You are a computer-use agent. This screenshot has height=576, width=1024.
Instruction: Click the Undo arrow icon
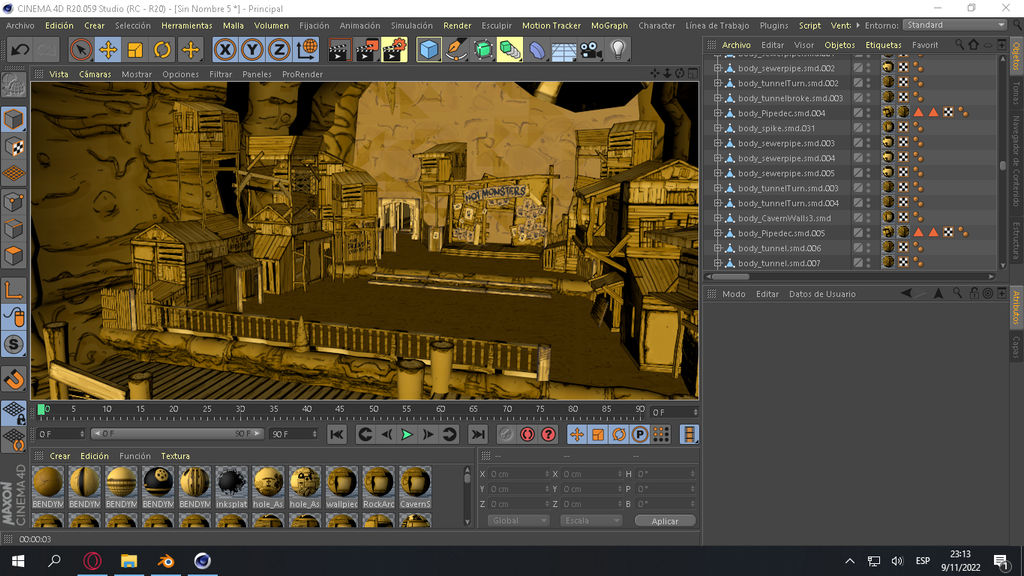(x=20, y=50)
